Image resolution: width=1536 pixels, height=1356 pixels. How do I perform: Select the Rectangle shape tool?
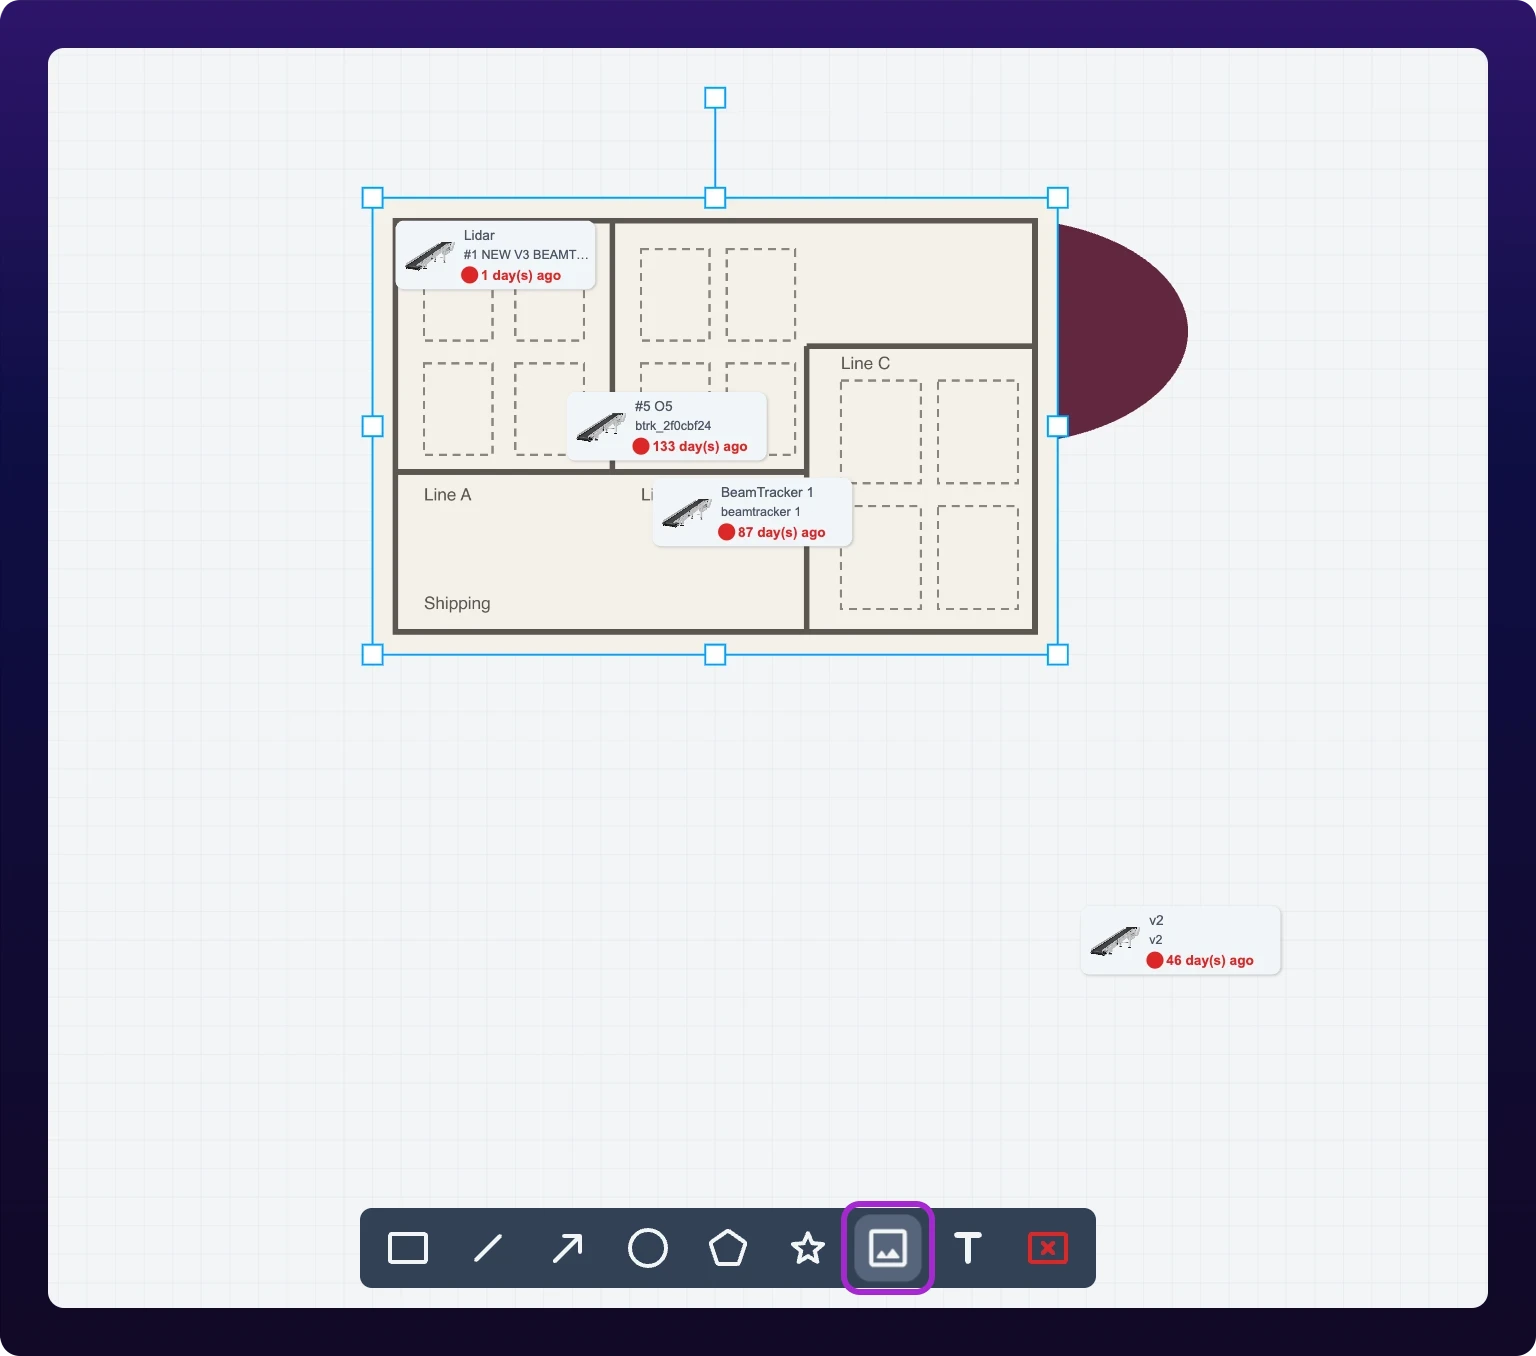tap(408, 1248)
